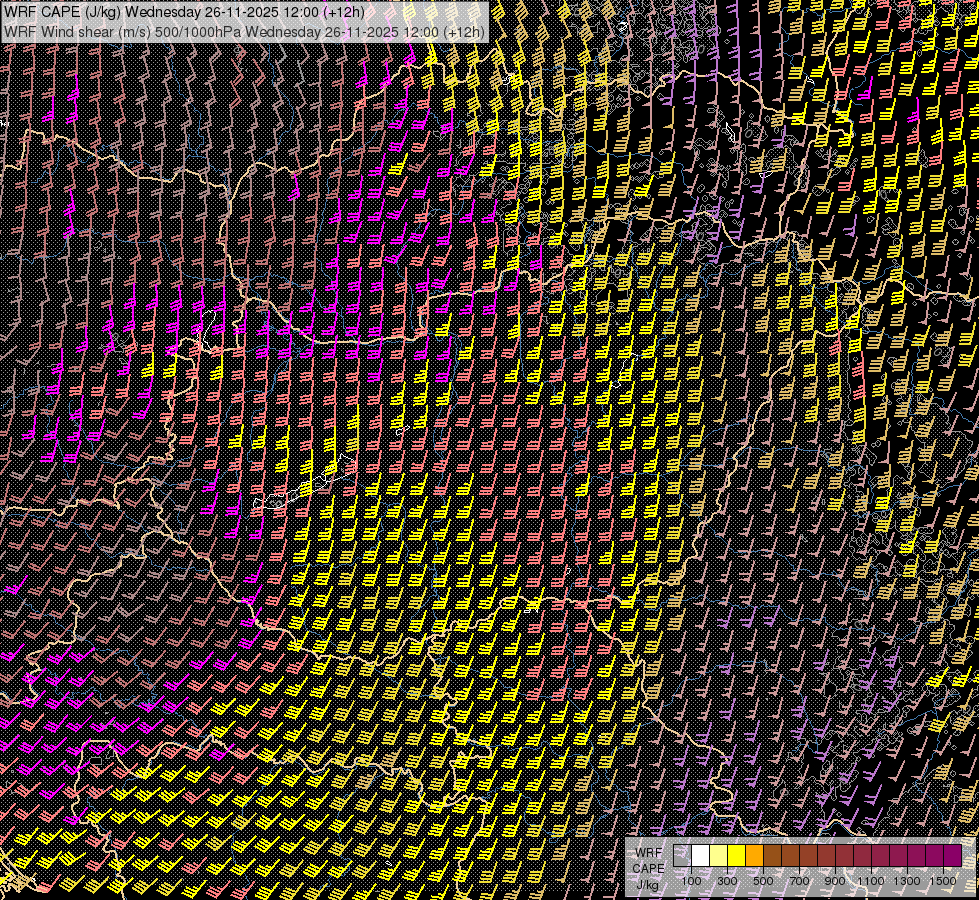Click the WRF Wind shear title line
This screenshot has height=900, width=979.
[x=244, y=32]
